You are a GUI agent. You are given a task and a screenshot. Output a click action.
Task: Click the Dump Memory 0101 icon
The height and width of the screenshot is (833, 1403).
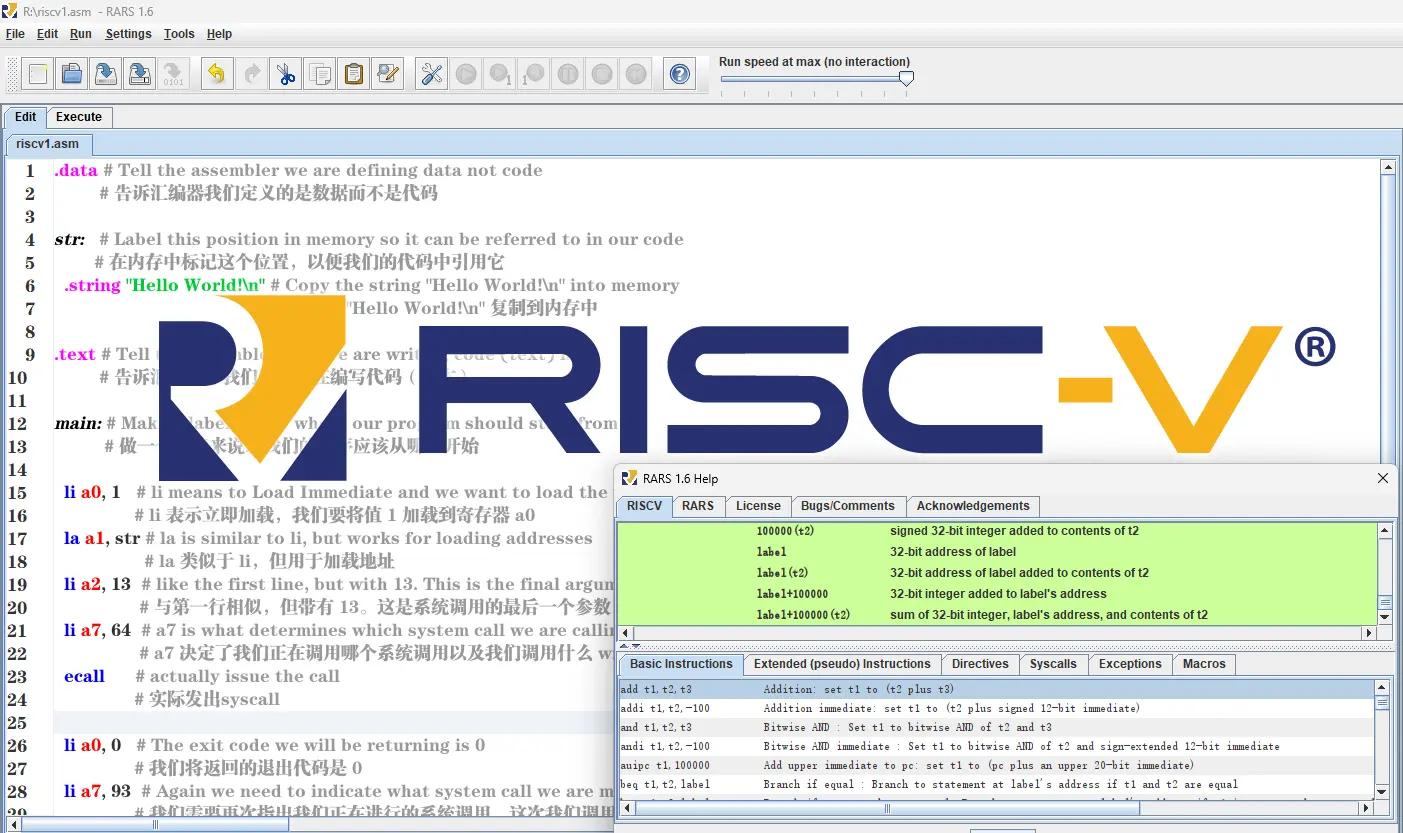pos(173,74)
